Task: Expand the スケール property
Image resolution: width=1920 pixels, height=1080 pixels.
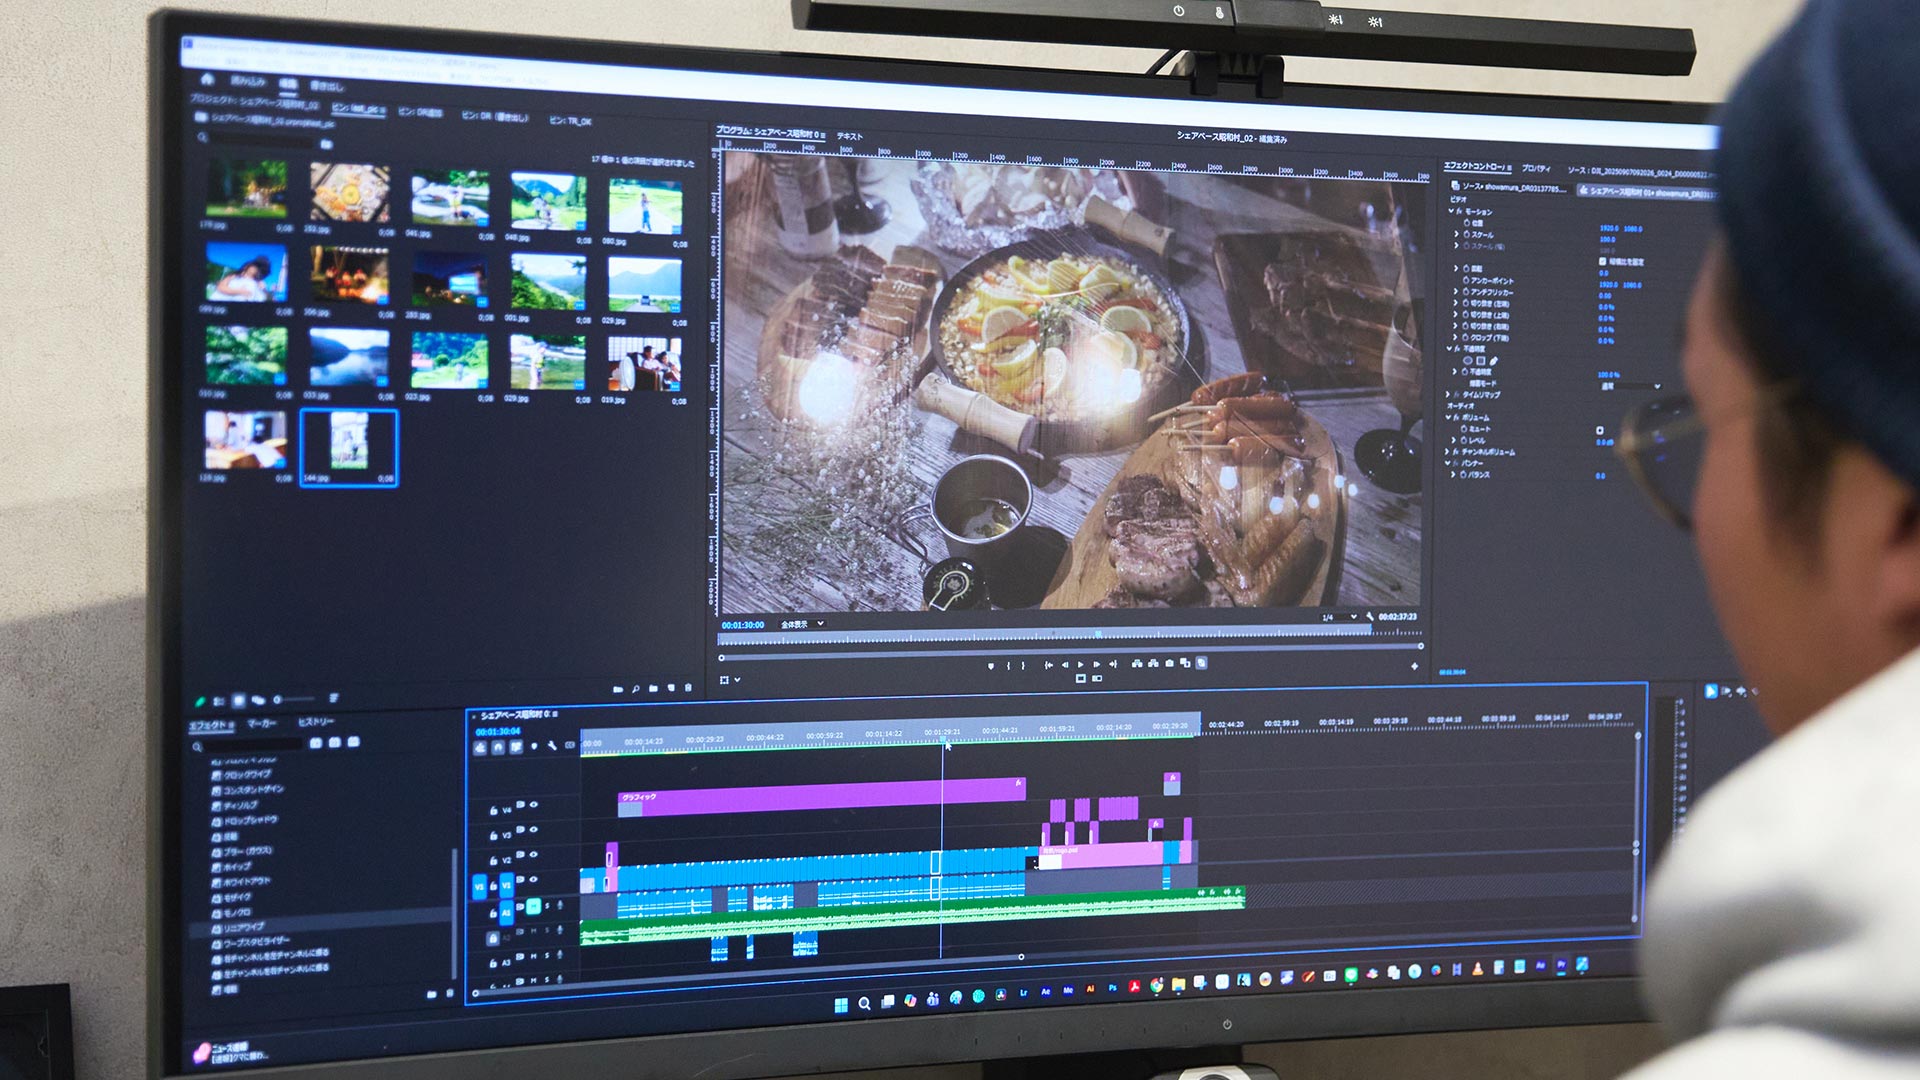Action: [1456, 234]
